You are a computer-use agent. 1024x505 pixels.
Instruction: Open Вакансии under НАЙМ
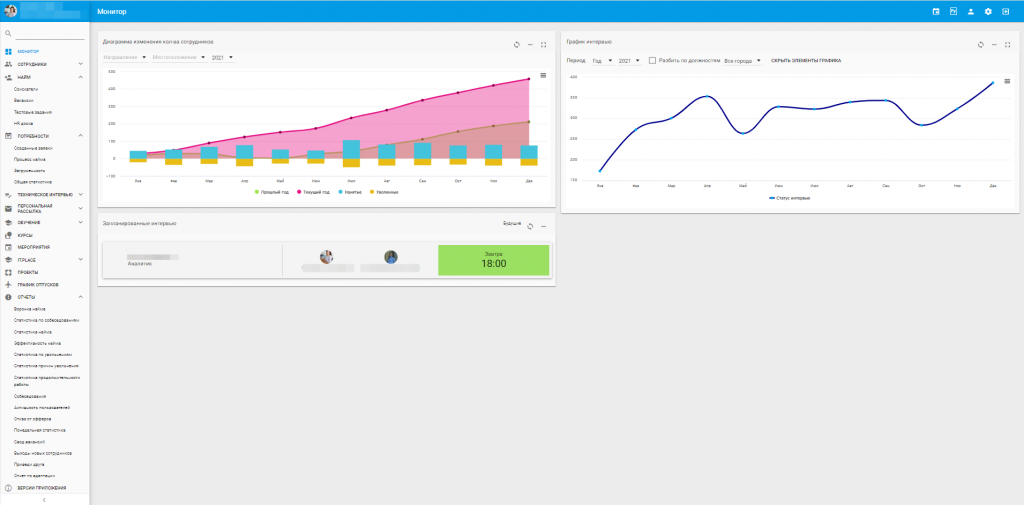coord(24,101)
